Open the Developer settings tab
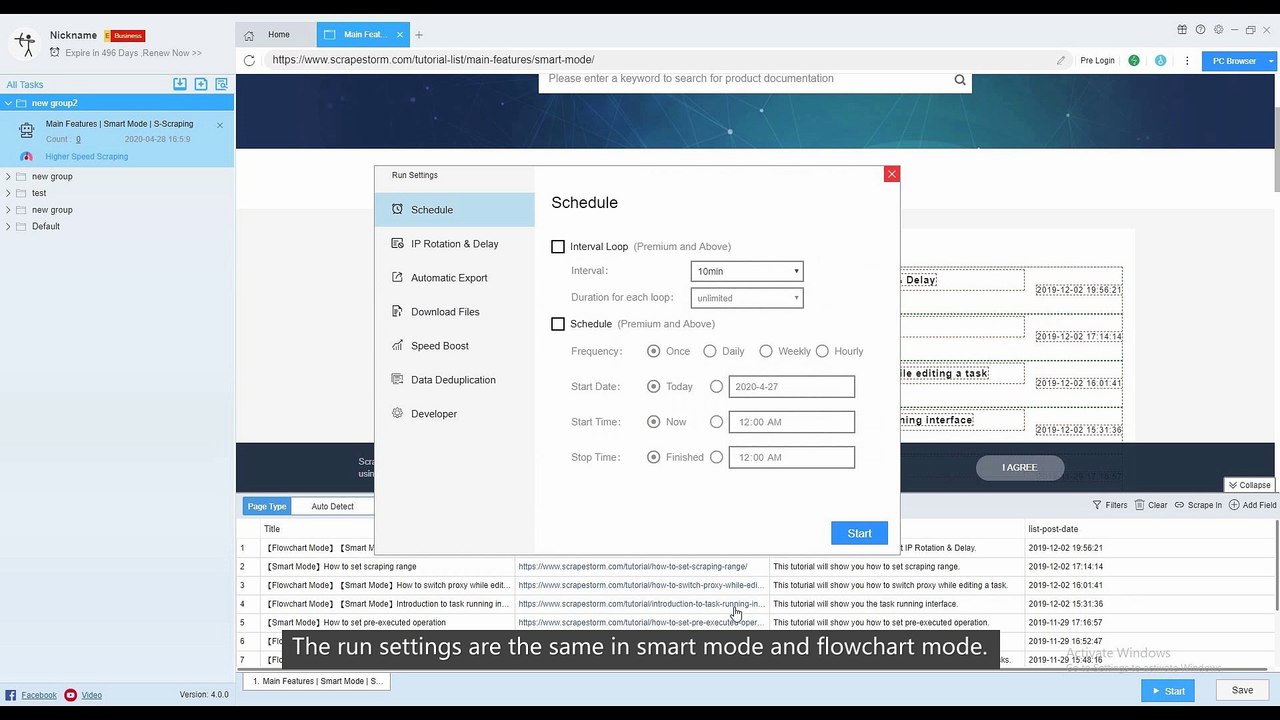The width and height of the screenshot is (1280, 720). 455,414
